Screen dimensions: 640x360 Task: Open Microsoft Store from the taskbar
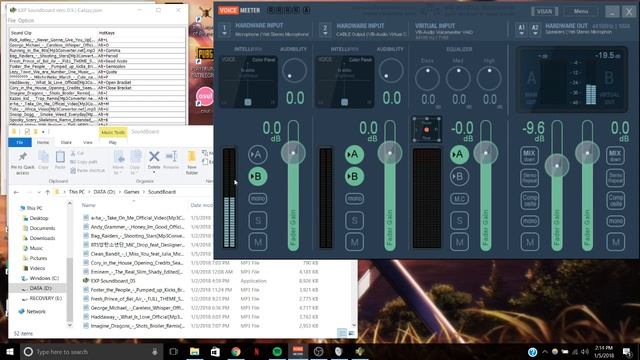215,351
